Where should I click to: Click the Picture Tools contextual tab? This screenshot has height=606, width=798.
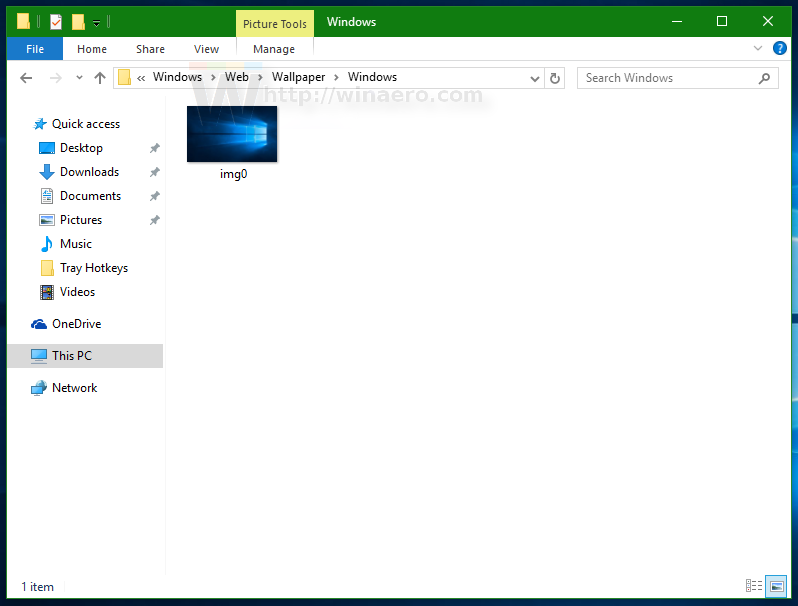[275, 24]
